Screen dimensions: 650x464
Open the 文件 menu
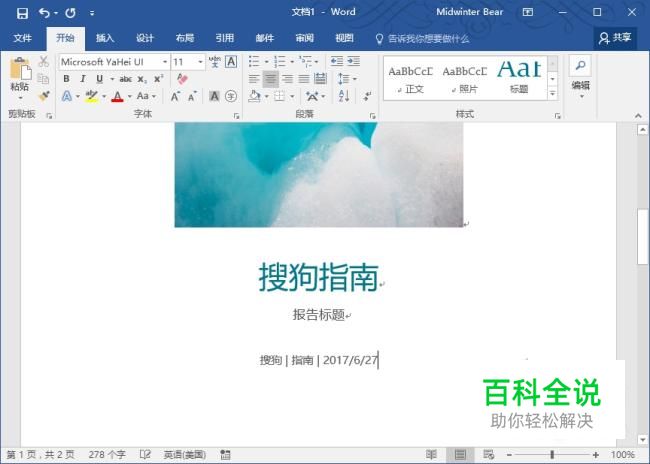(x=22, y=38)
